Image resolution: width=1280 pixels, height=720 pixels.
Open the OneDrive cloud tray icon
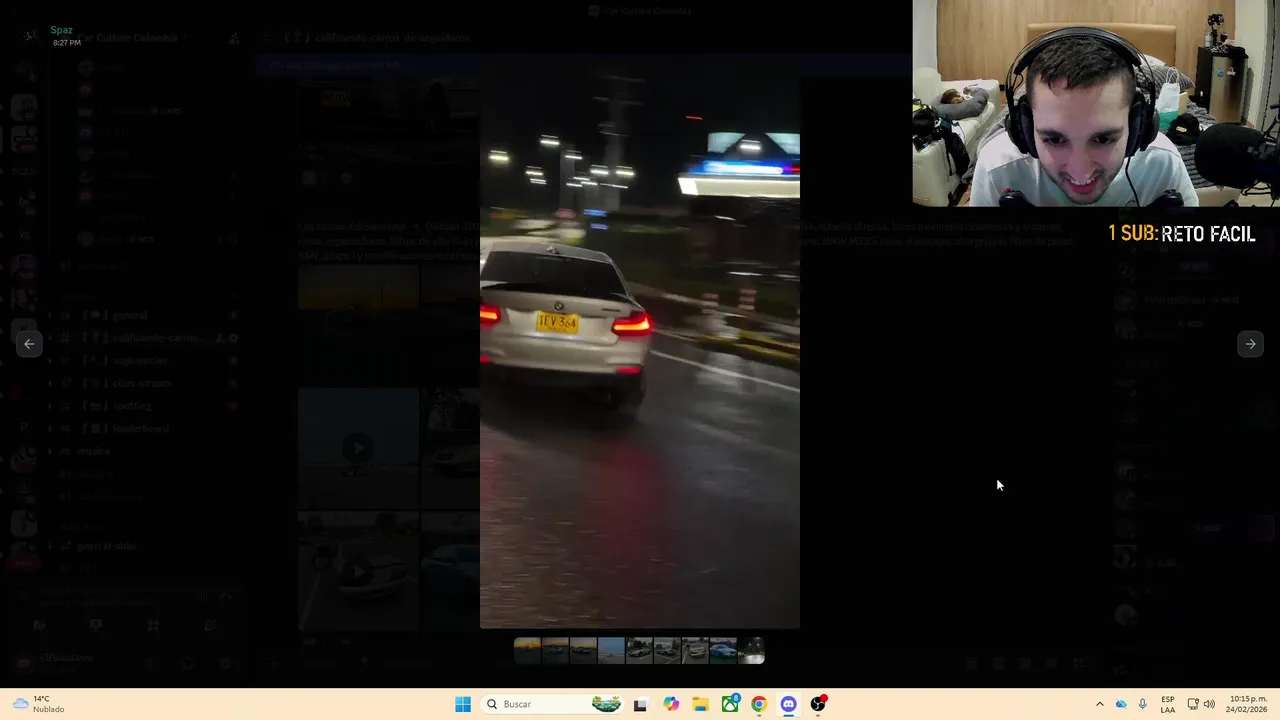(x=1121, y=704)
